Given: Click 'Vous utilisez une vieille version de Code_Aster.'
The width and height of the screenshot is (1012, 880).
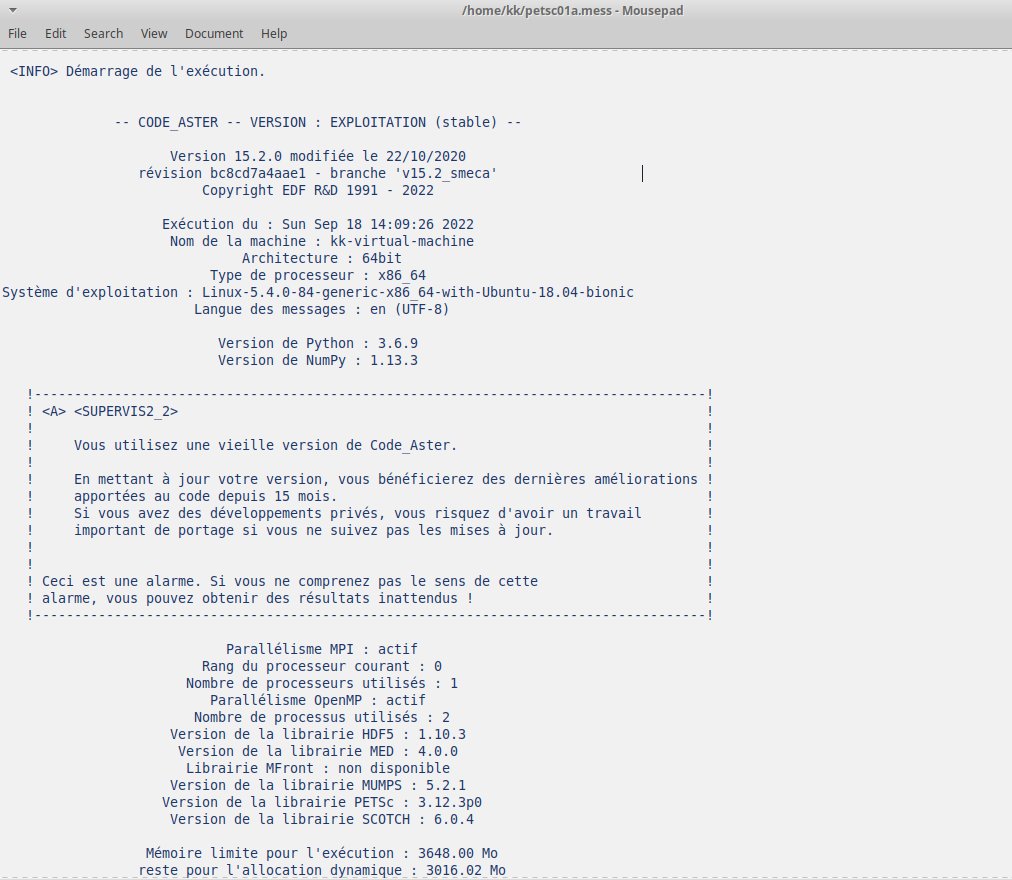Looking at the screenshot, I should tap(265, 445).
